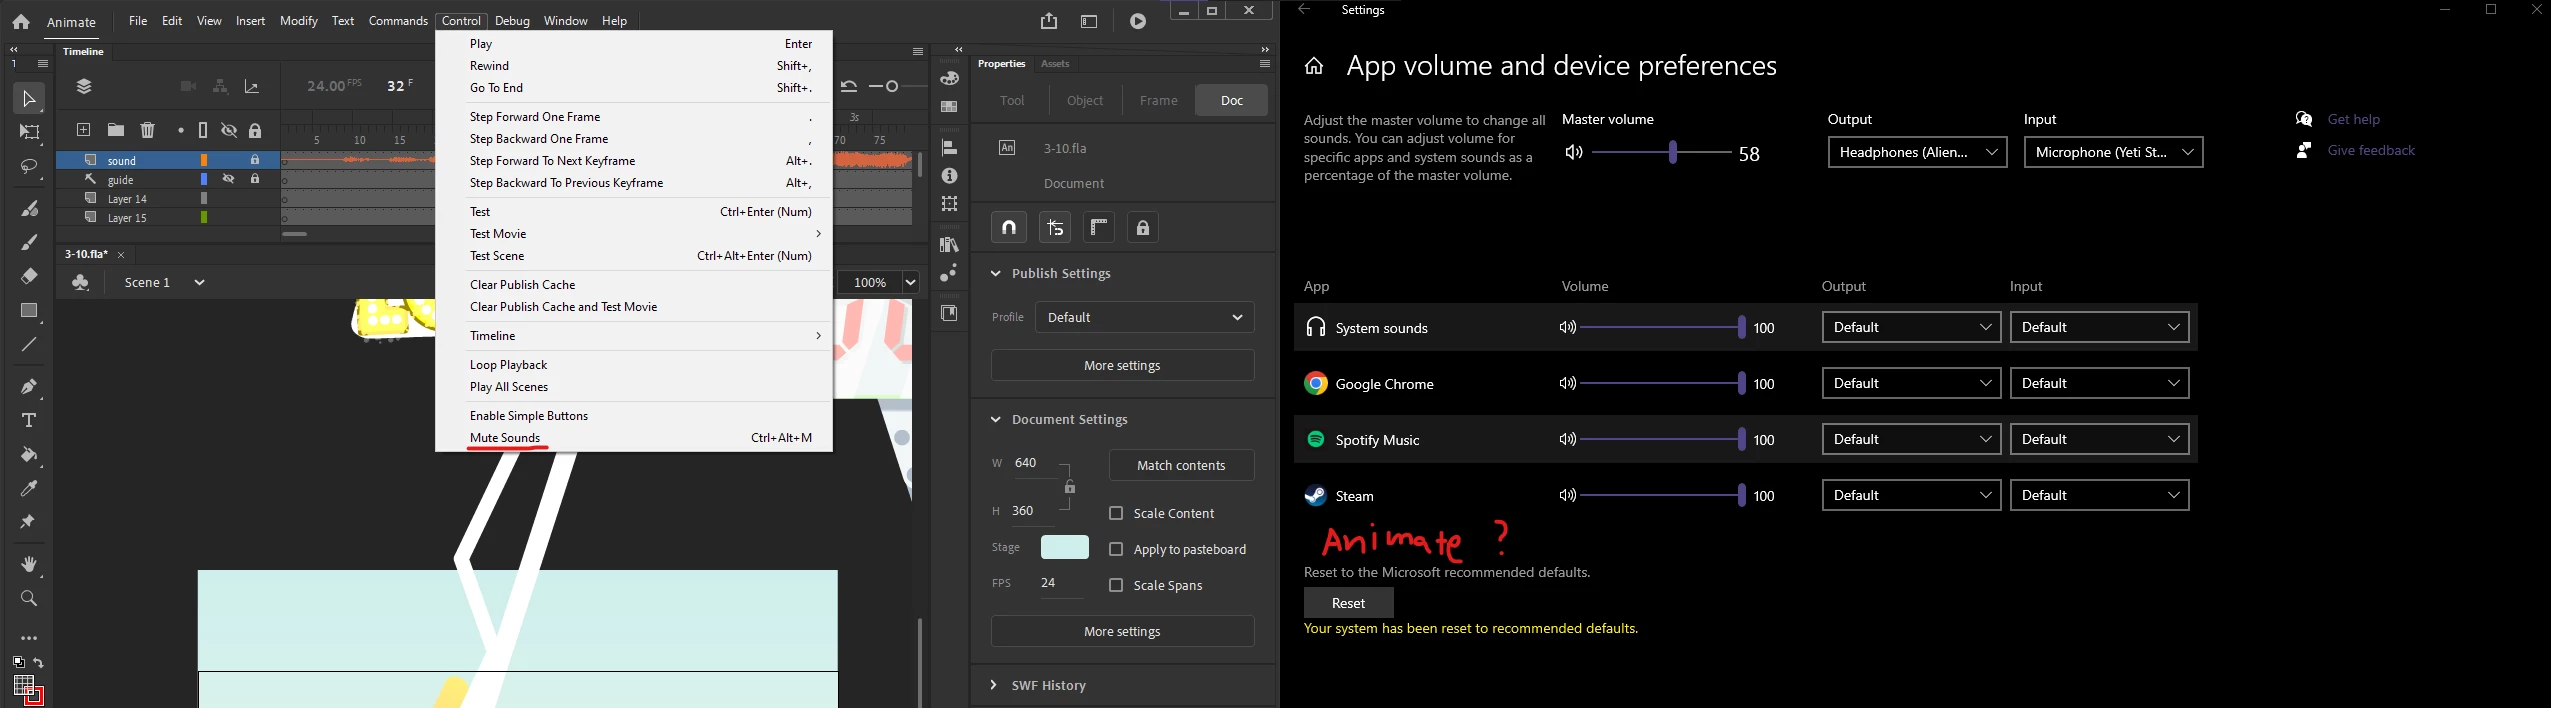Toggle Hide All Layers eye icon

click(229, 130)
